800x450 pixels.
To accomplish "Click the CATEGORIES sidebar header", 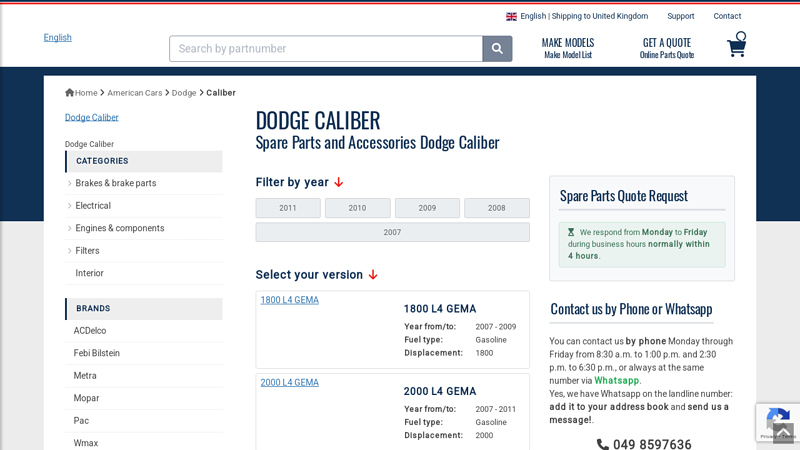I will point(144,161).
